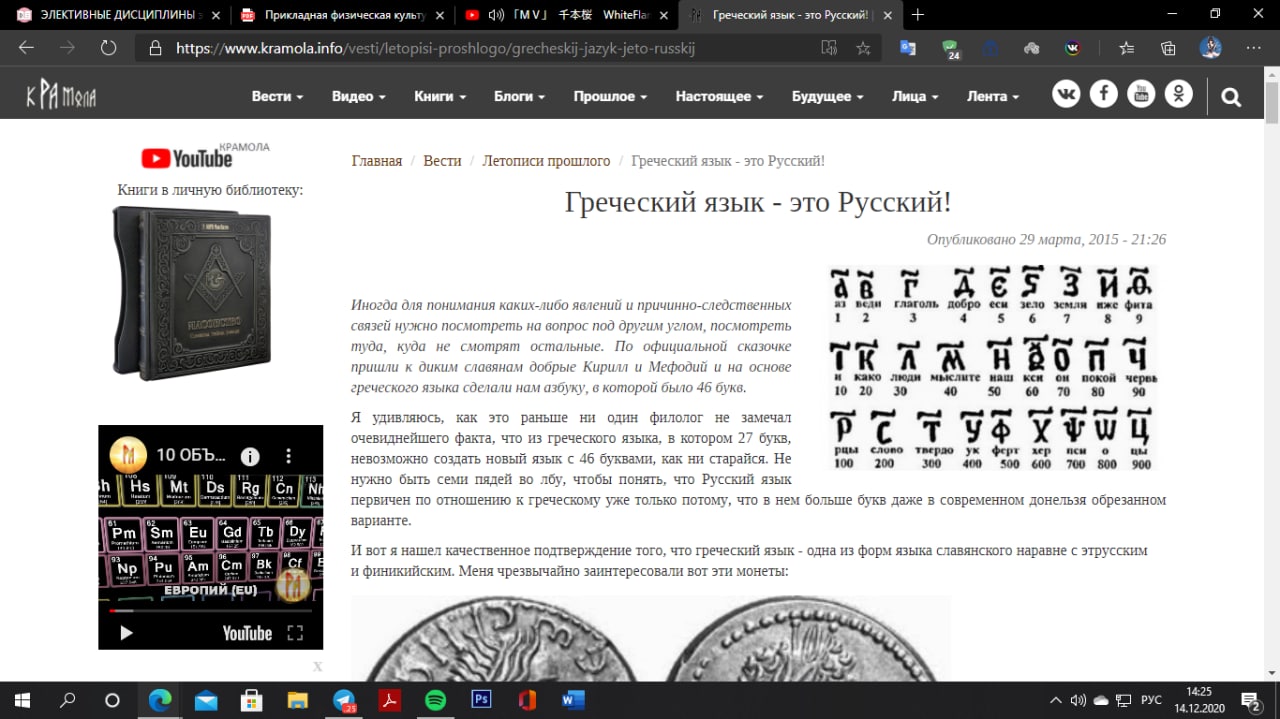This screenshot has height=719, width=1280.
Task: Visit Kramola YouTube channel header icon
Action: tap(1141, 94)
